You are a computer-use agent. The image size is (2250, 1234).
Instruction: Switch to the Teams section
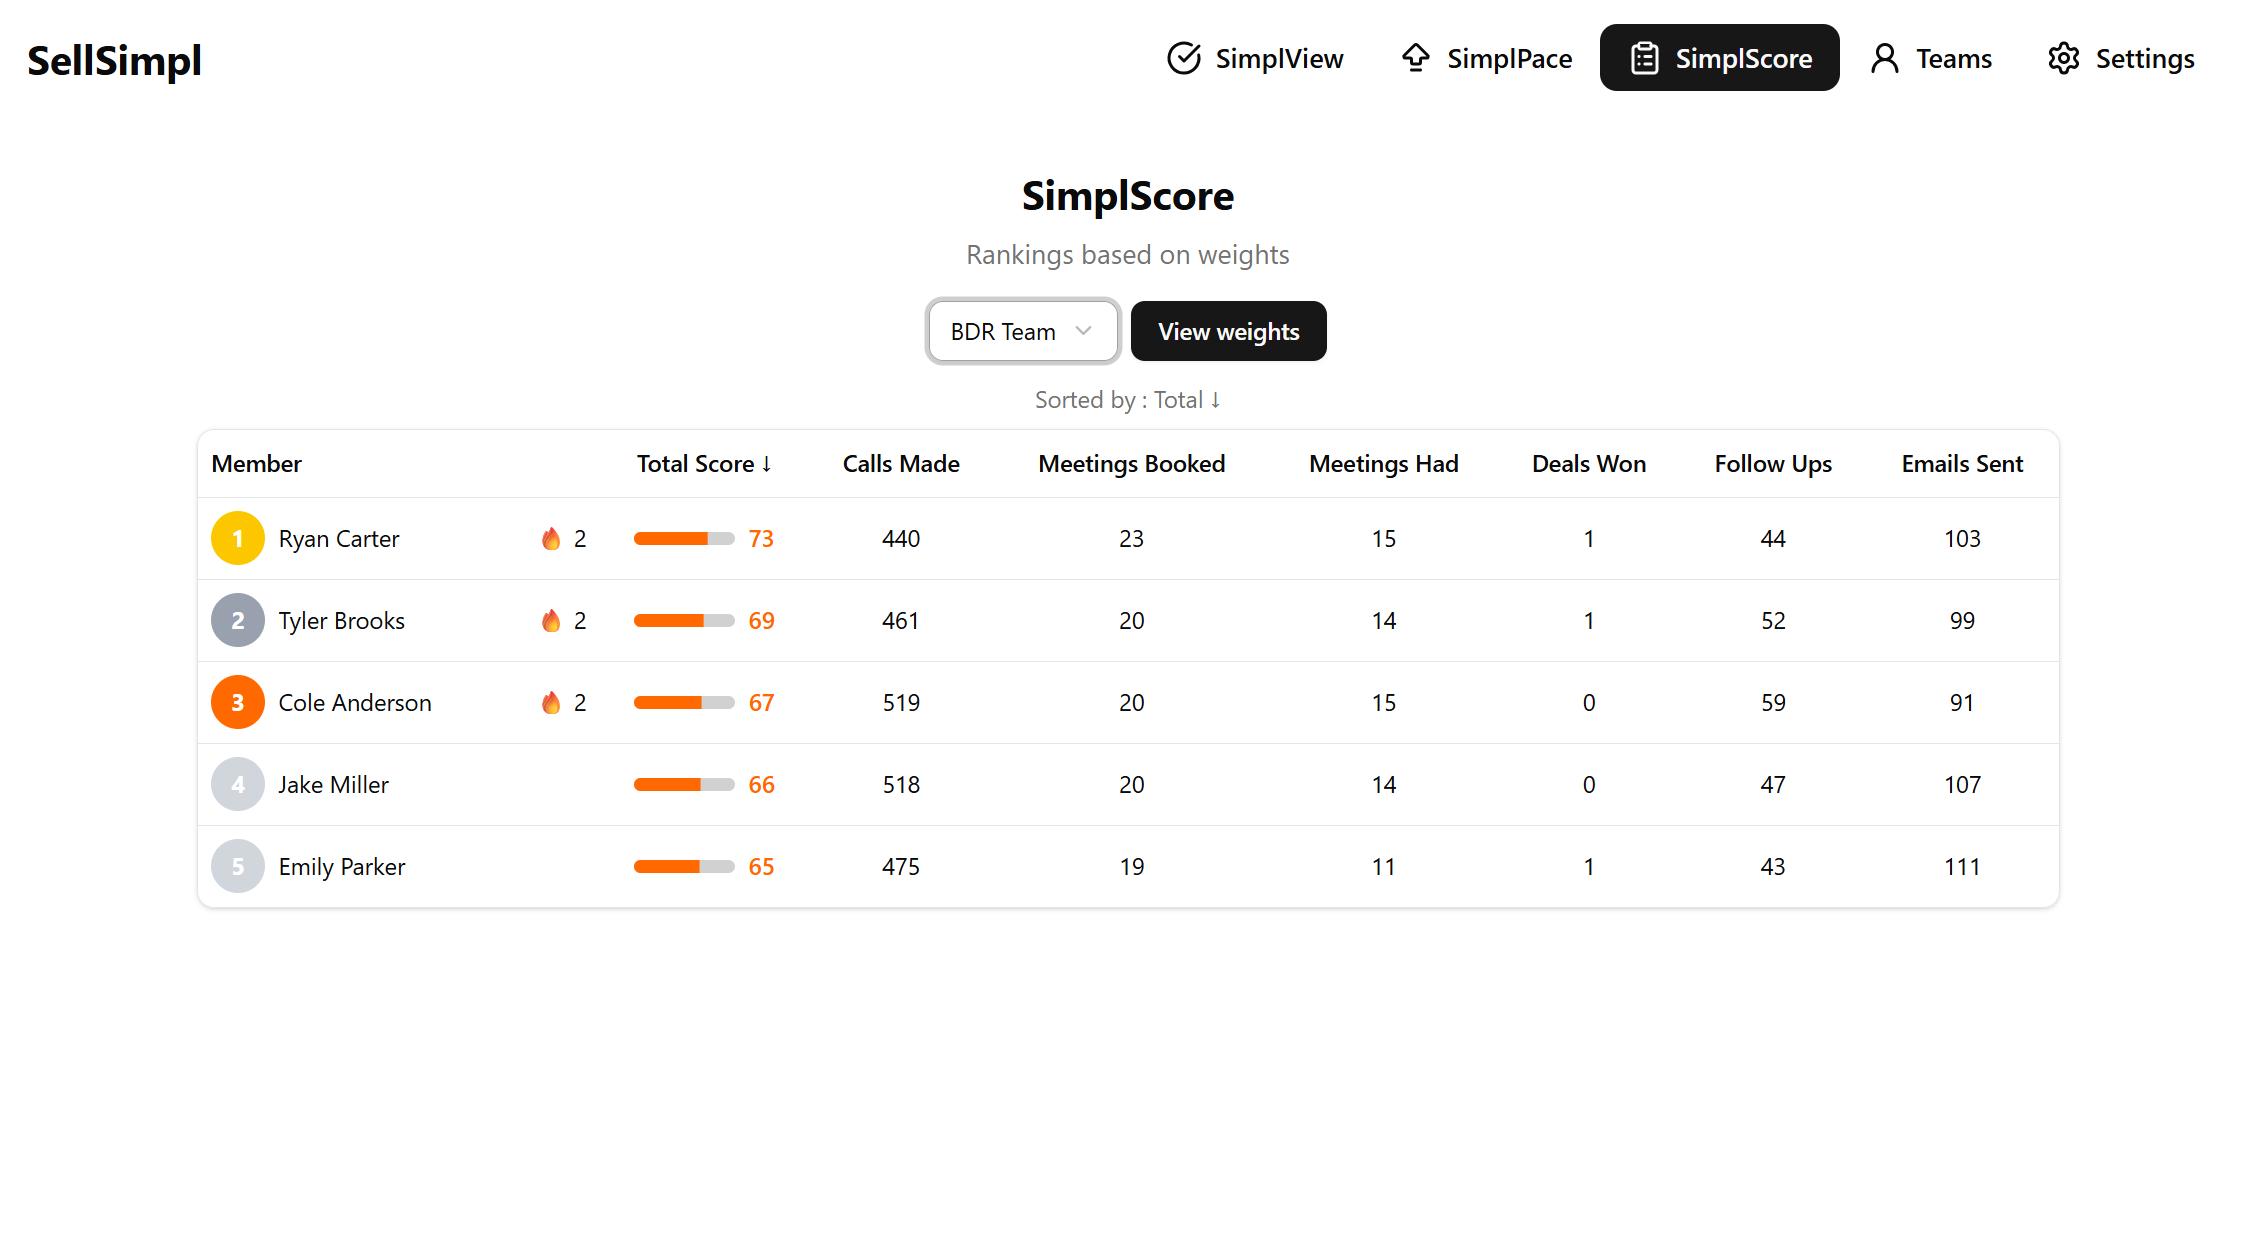pos(1930,58)
